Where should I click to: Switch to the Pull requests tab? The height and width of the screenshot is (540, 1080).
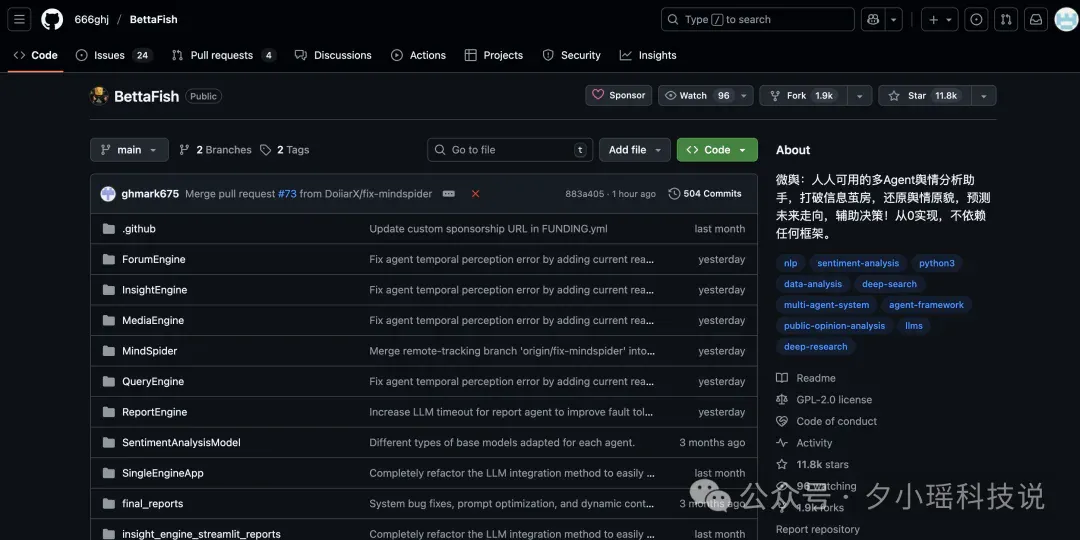224,55
